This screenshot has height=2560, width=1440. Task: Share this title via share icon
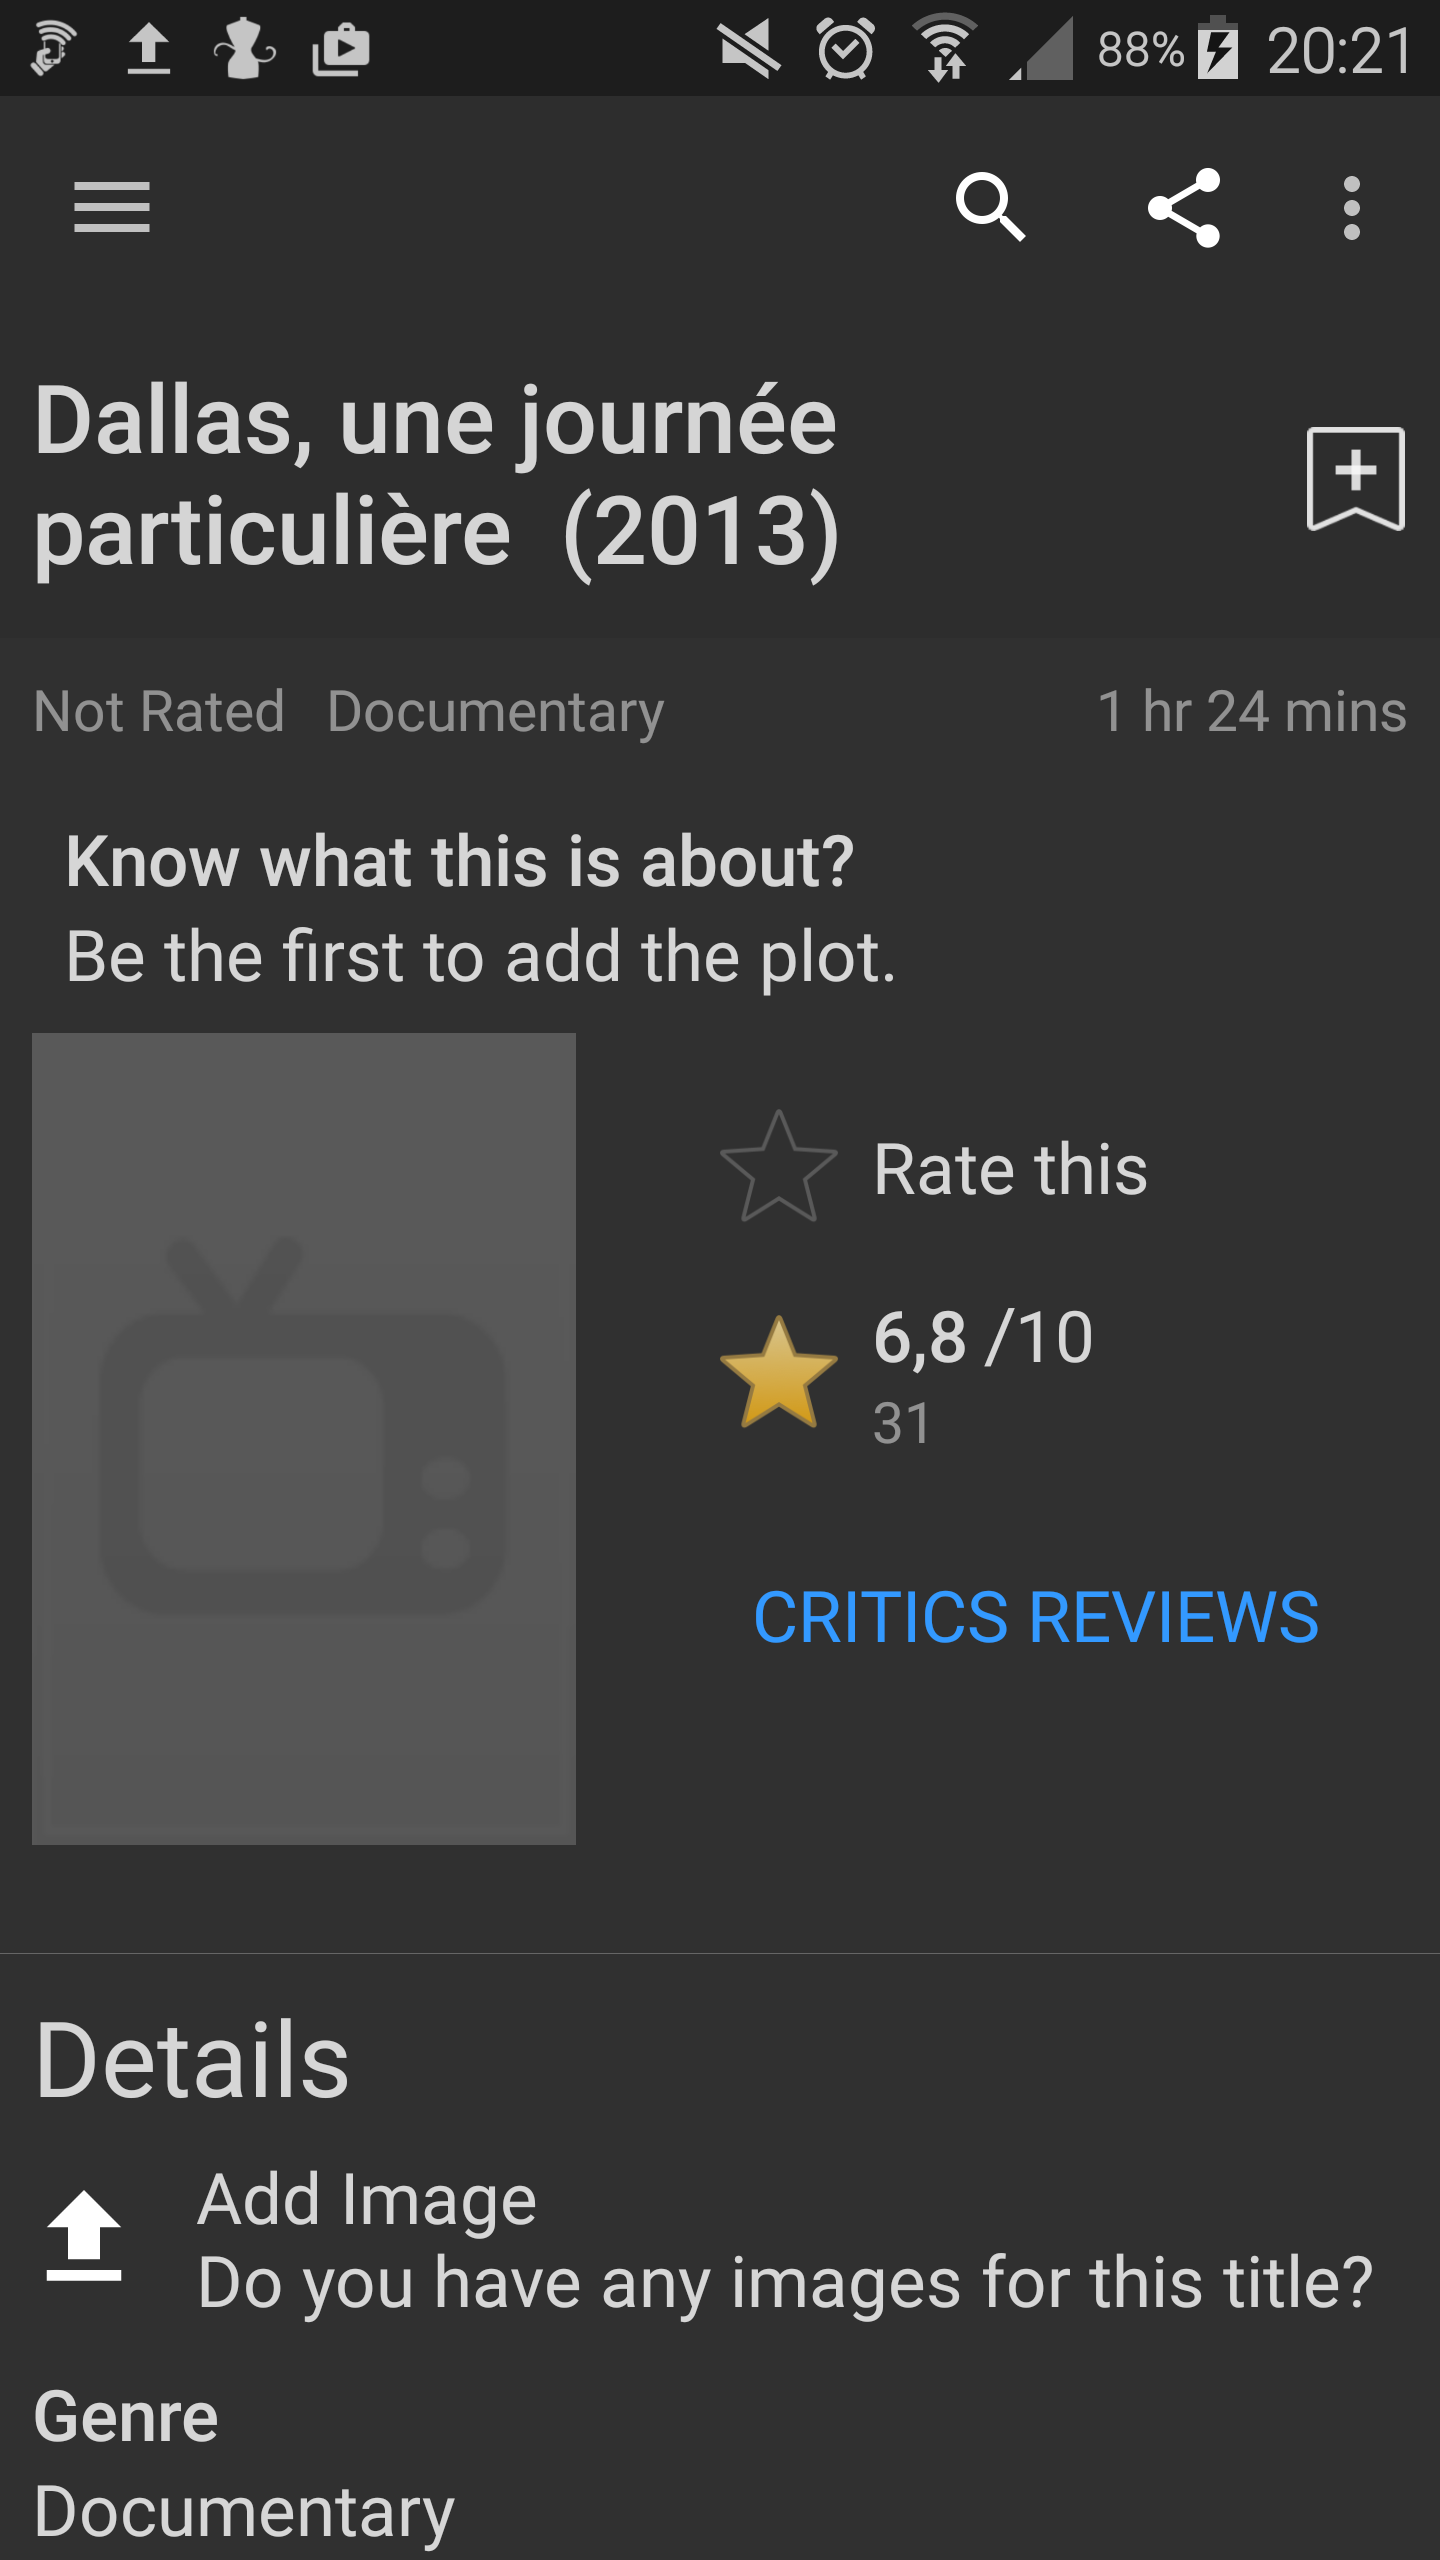pyautogui.click(x=1184, y=207)
